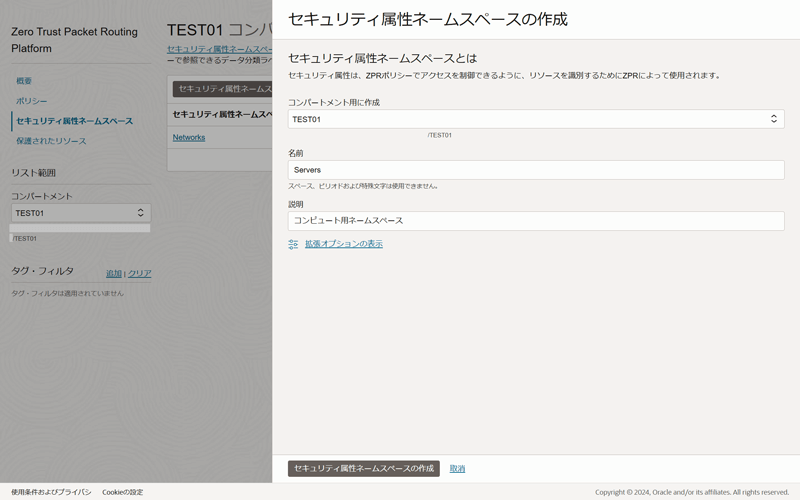800x500 pixels.
Task: Click the セキュリティ属性ネームスペース table column header
Action: point(222,114)
